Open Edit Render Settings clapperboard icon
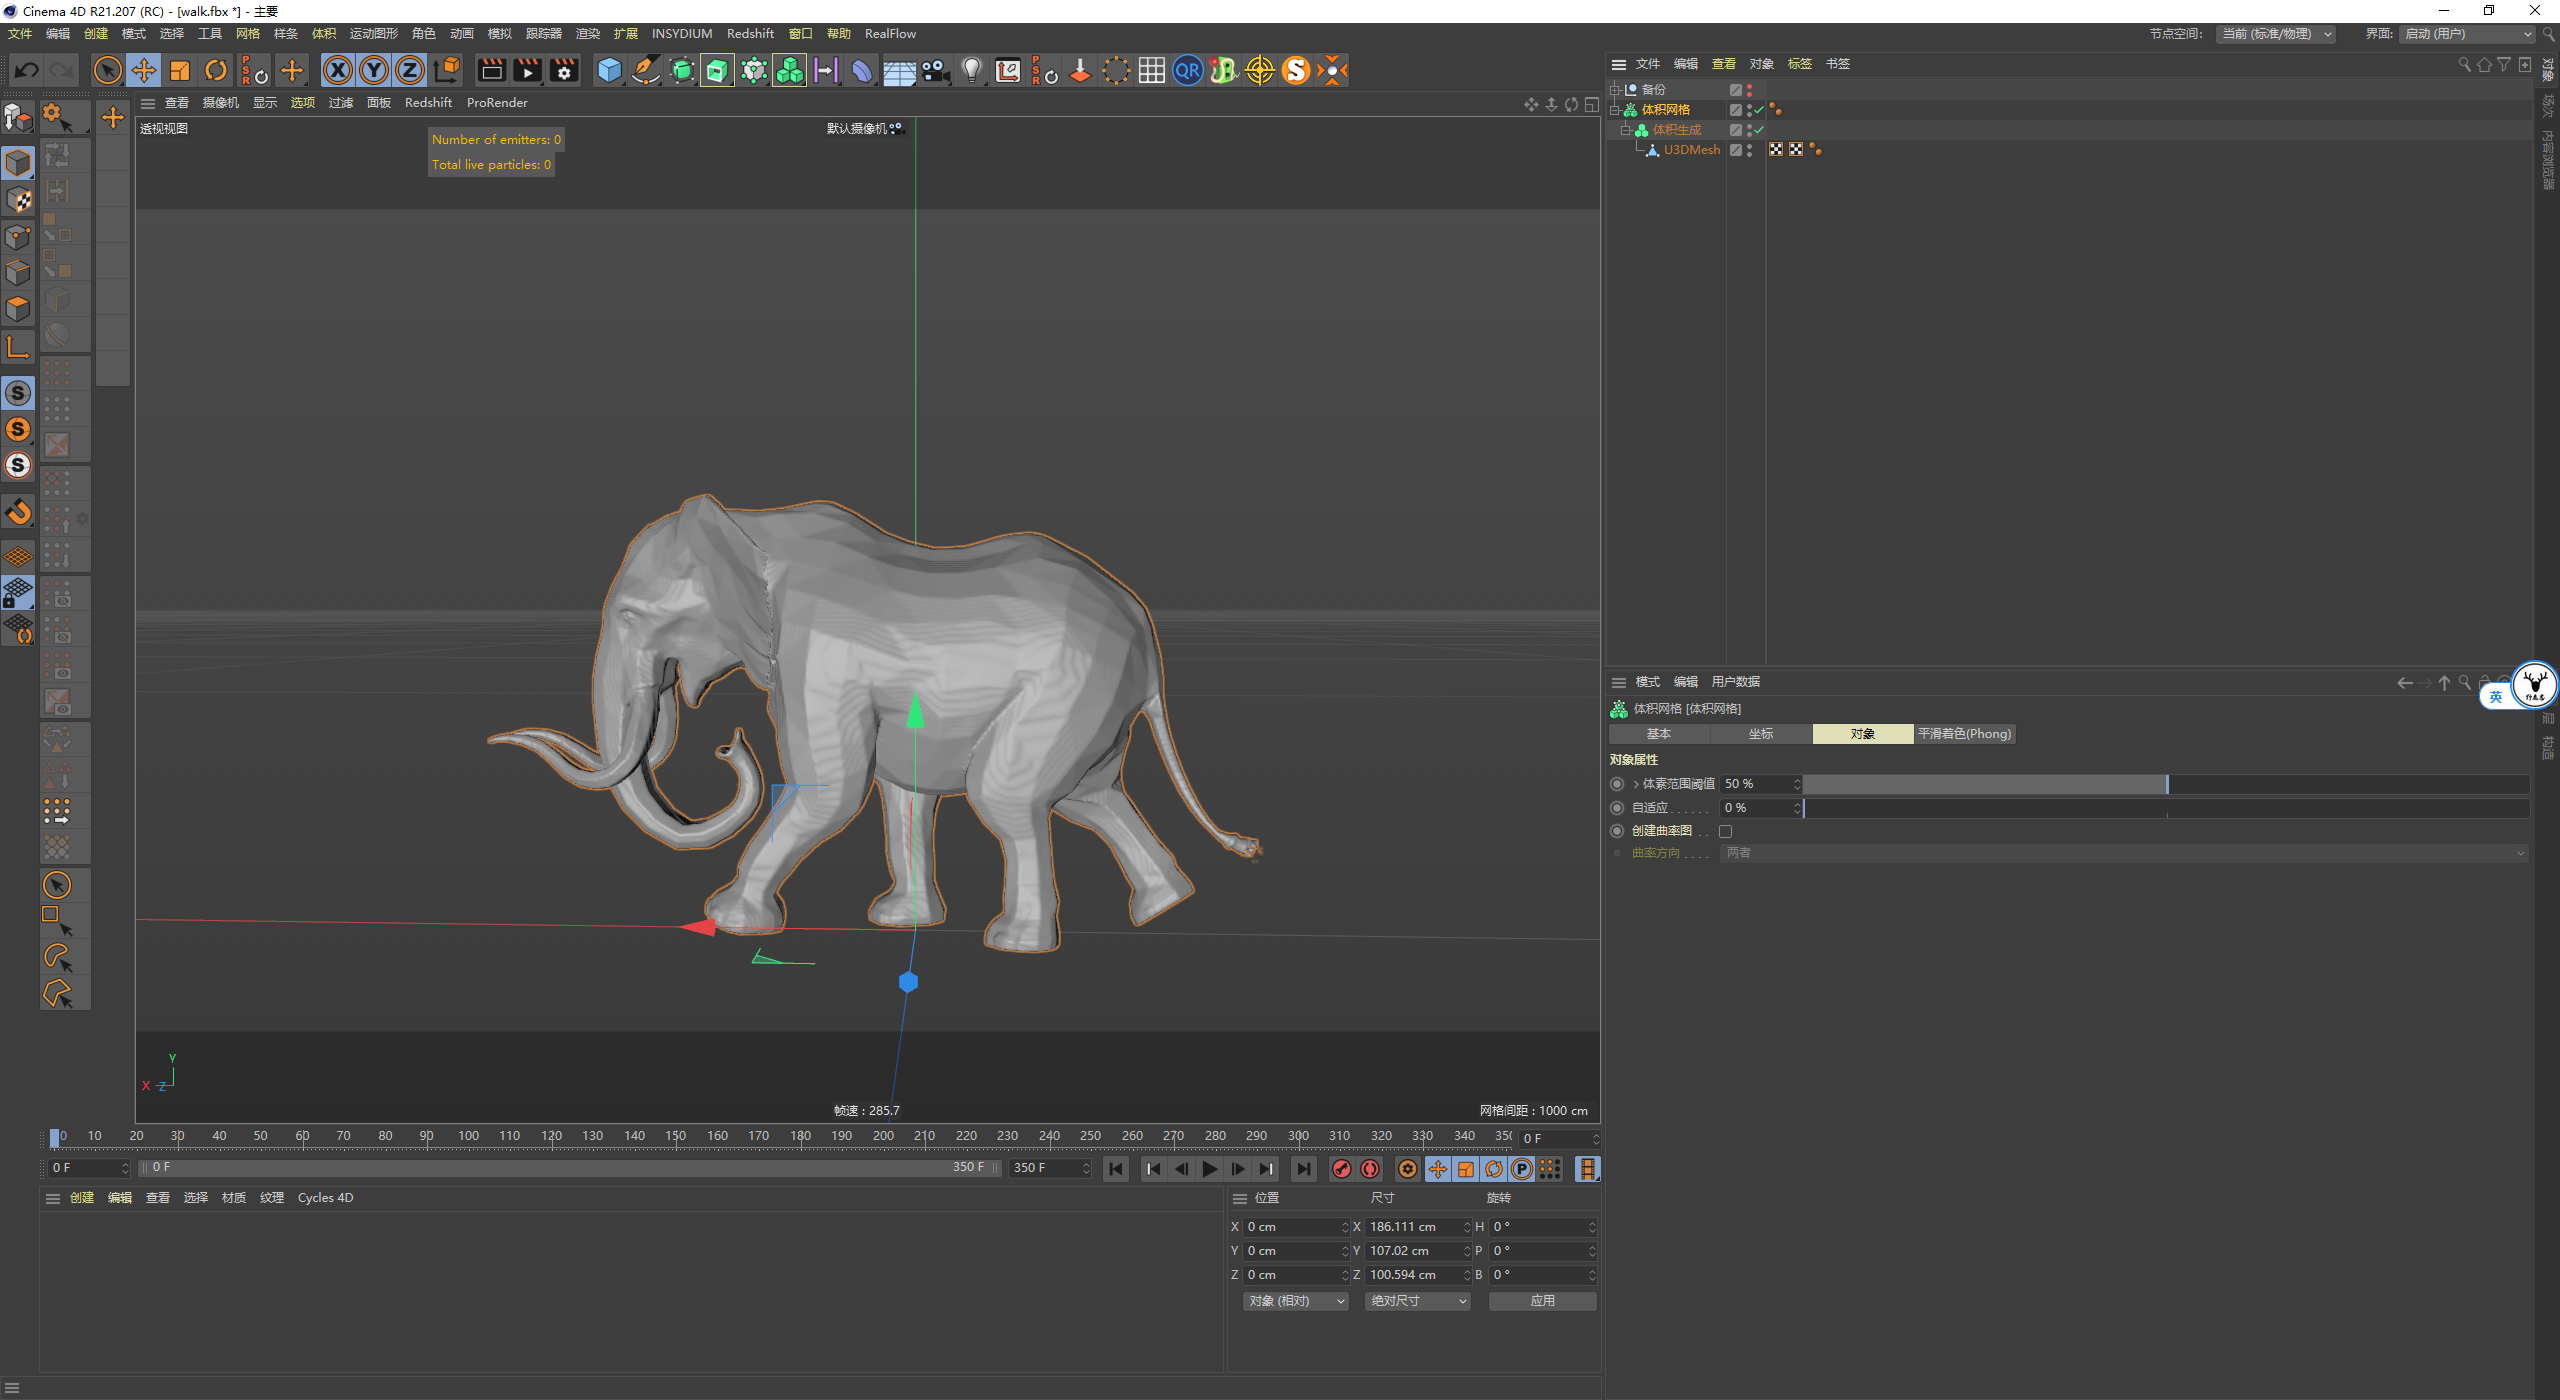This screenshot has width=2560, height=1400. click(x=564, y=70)
